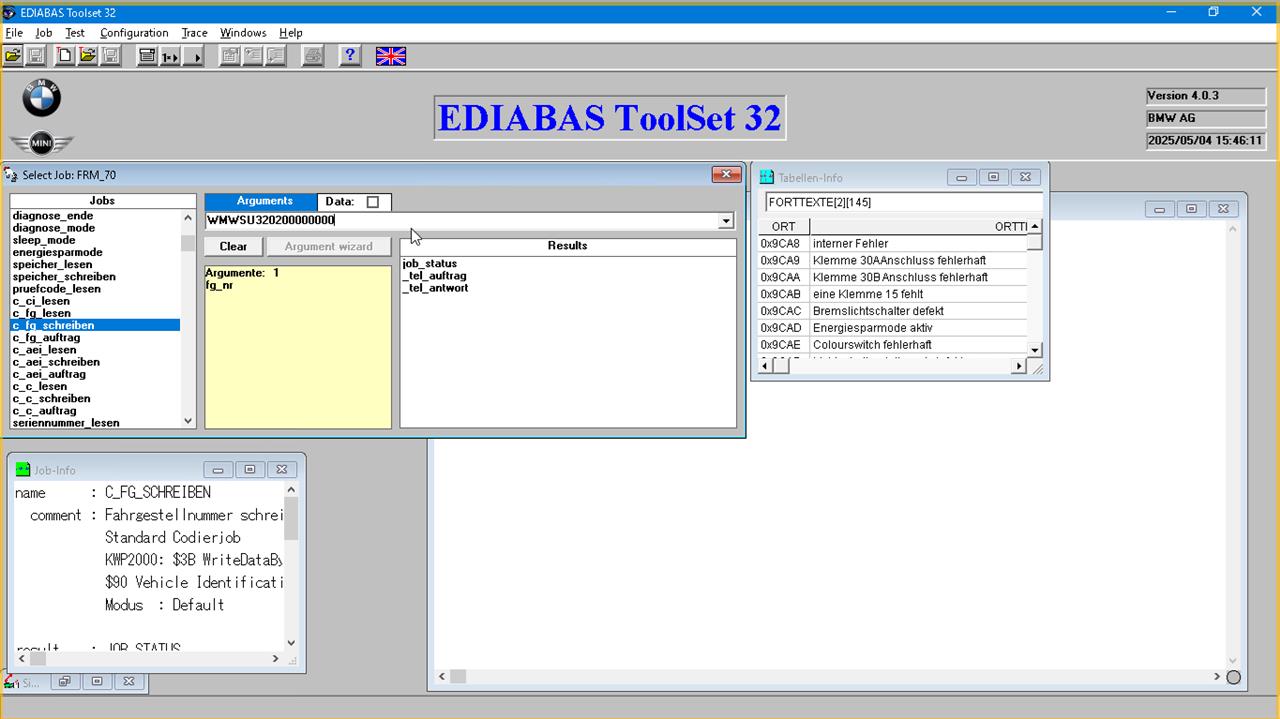Select the diagnose_mode job
The image size is (1280, 719).
coord(54,228)
